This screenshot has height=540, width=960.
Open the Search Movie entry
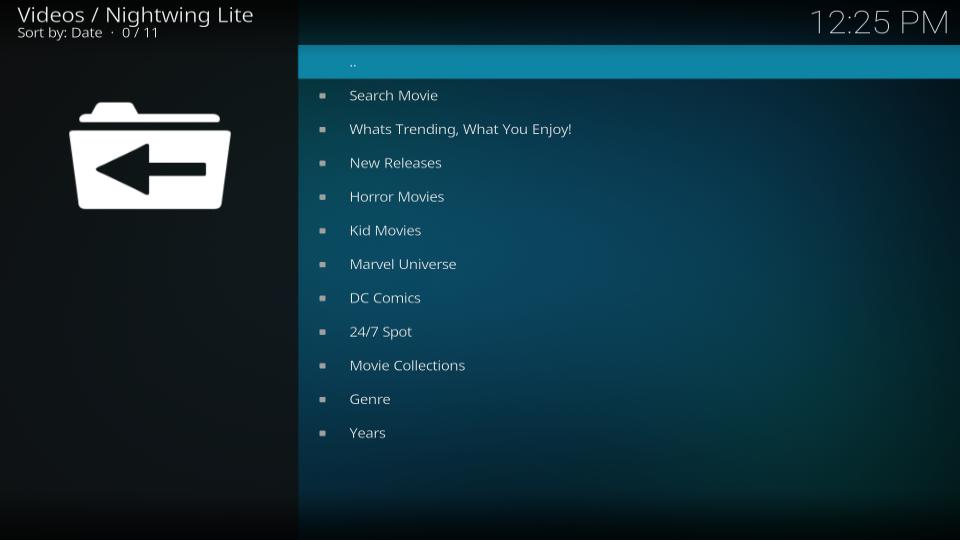click(x=629, y=96)
